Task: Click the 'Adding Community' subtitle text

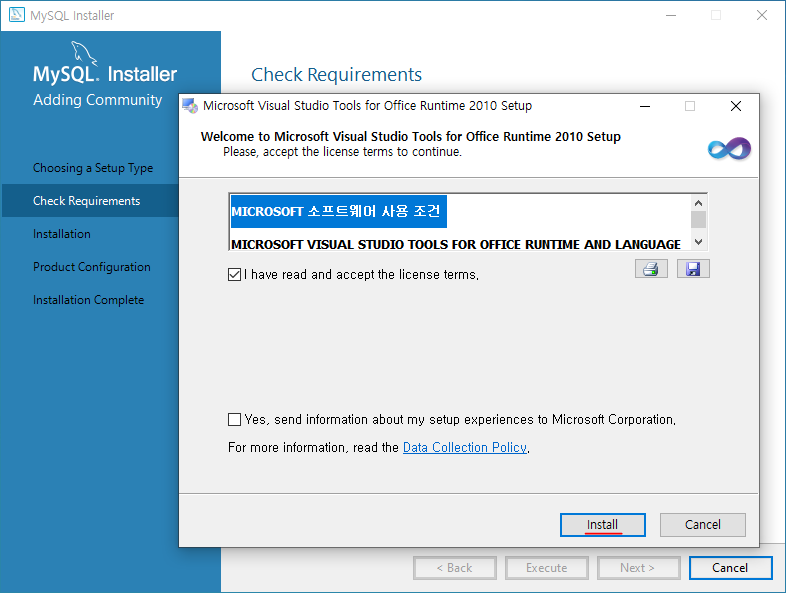Action: tap(98, 100)
